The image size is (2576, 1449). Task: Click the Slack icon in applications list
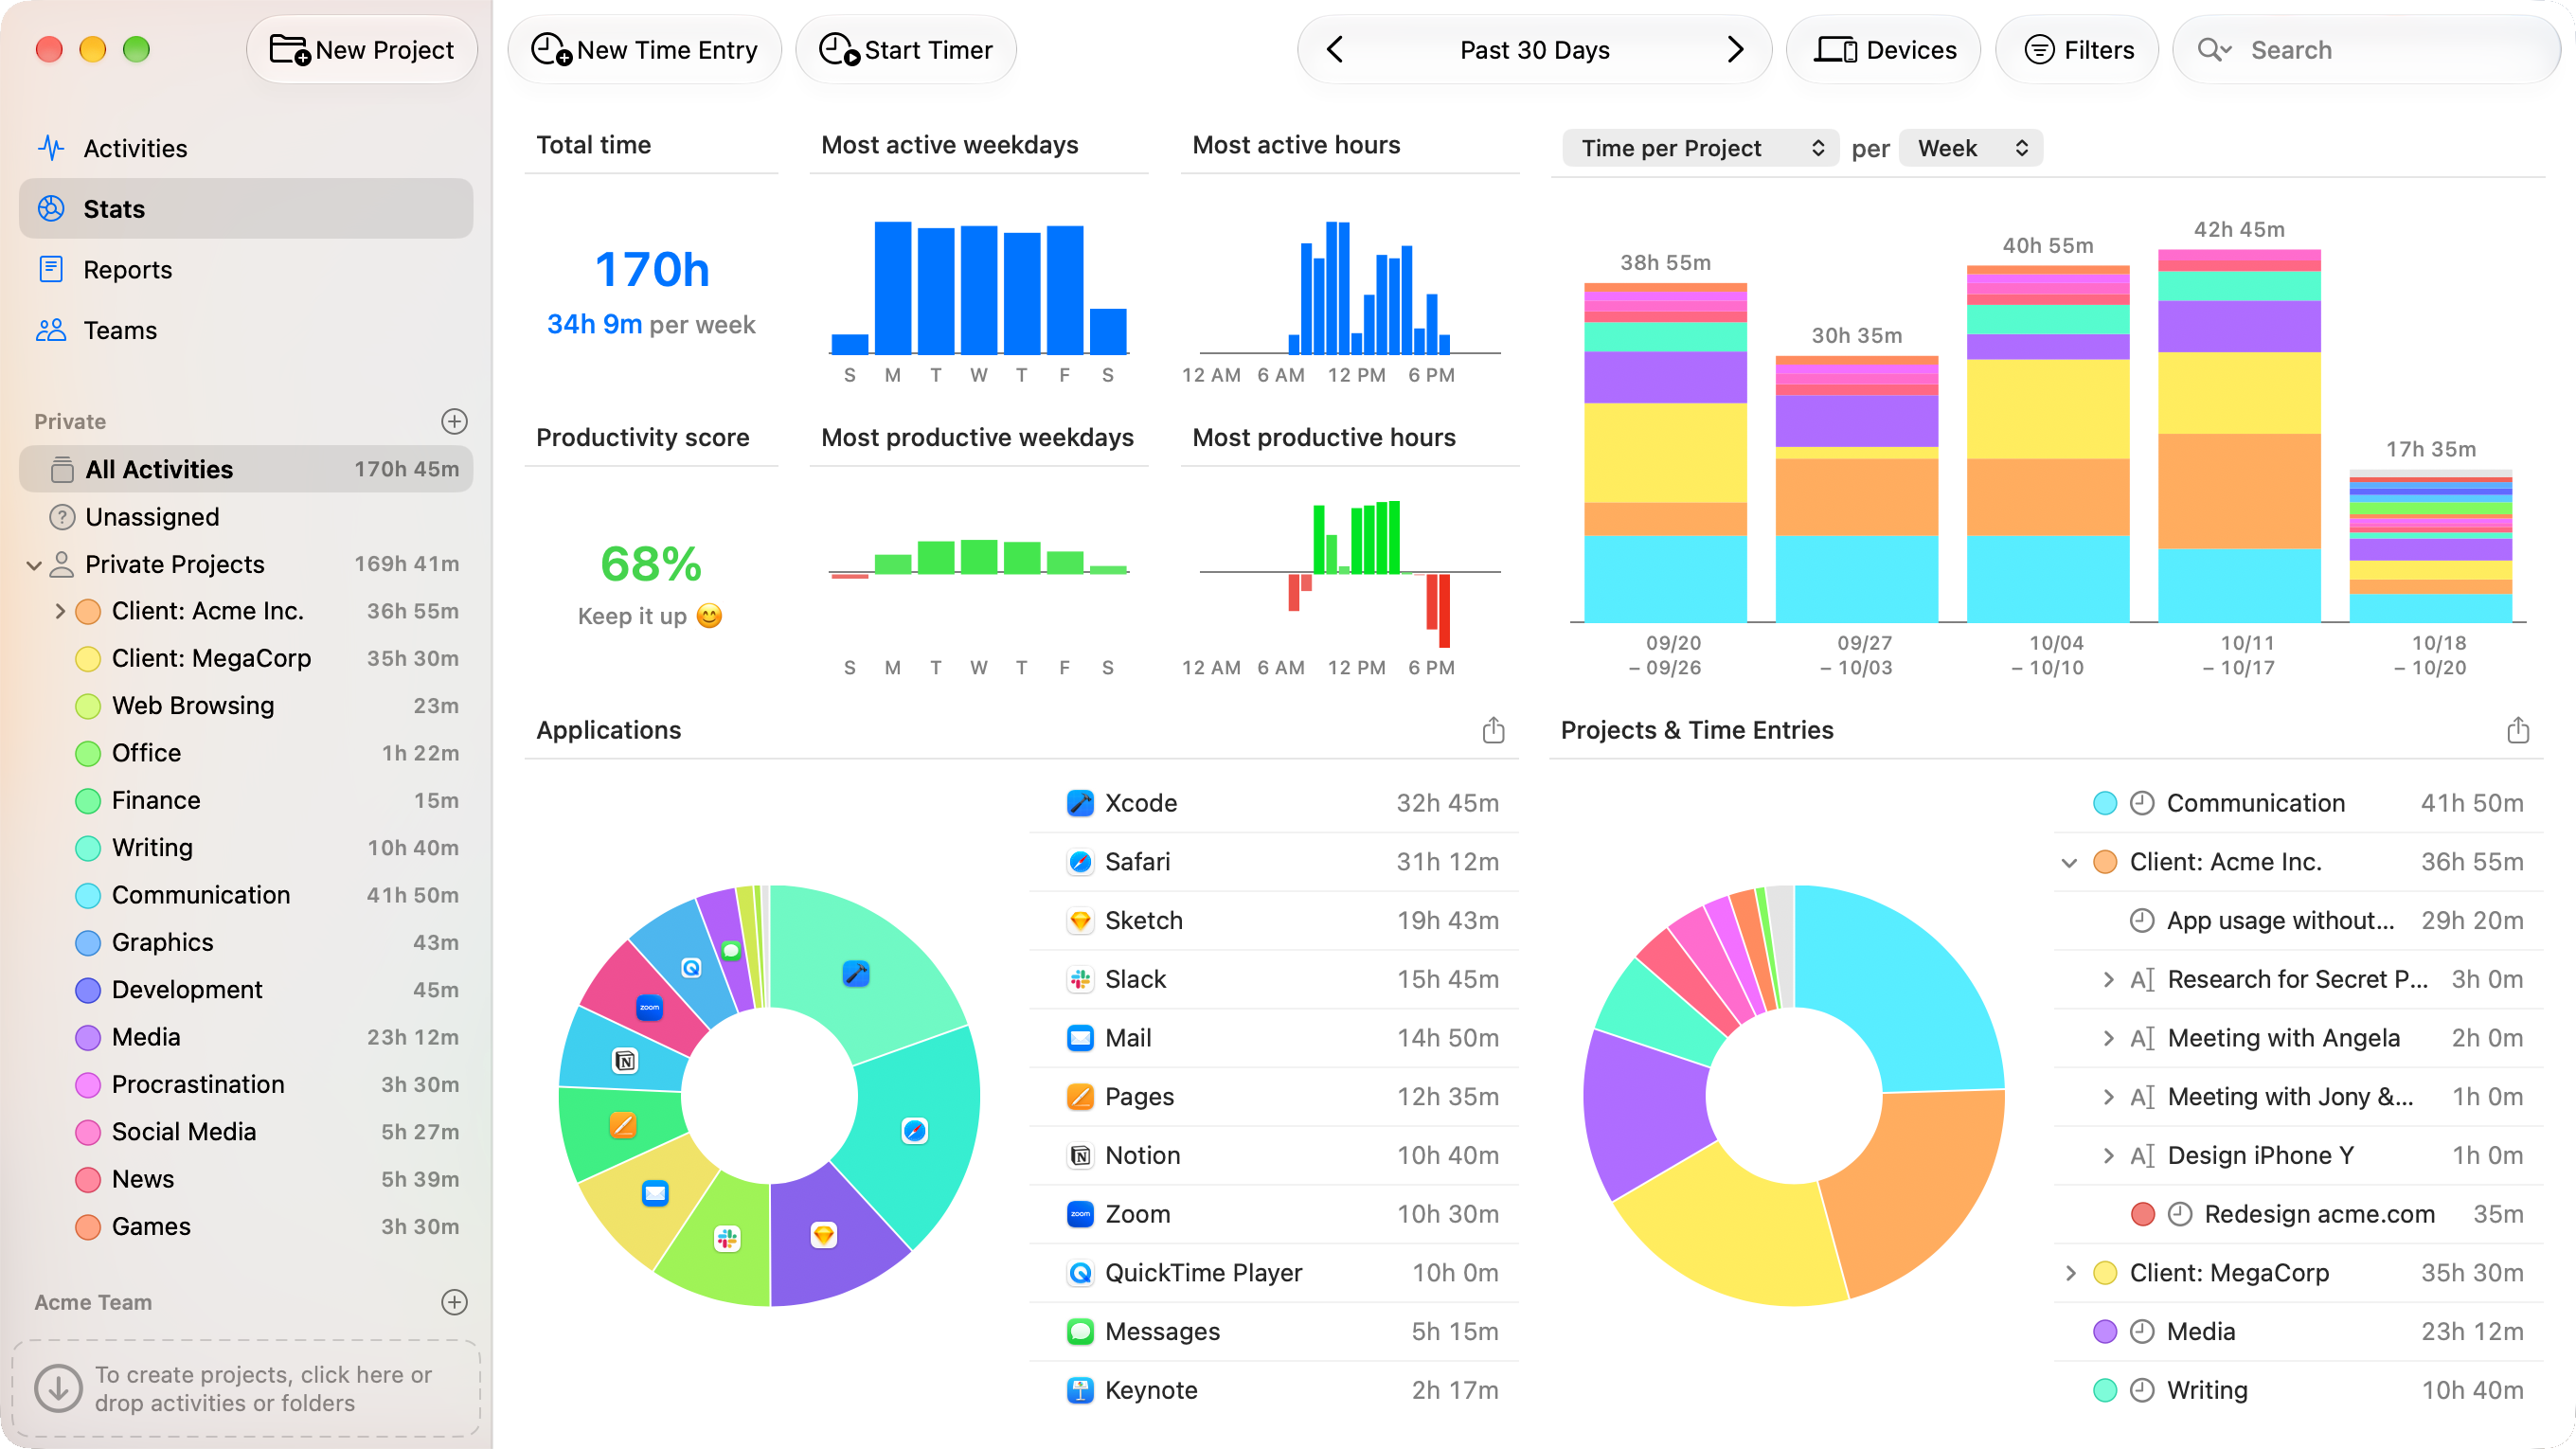pos(1080,980)
